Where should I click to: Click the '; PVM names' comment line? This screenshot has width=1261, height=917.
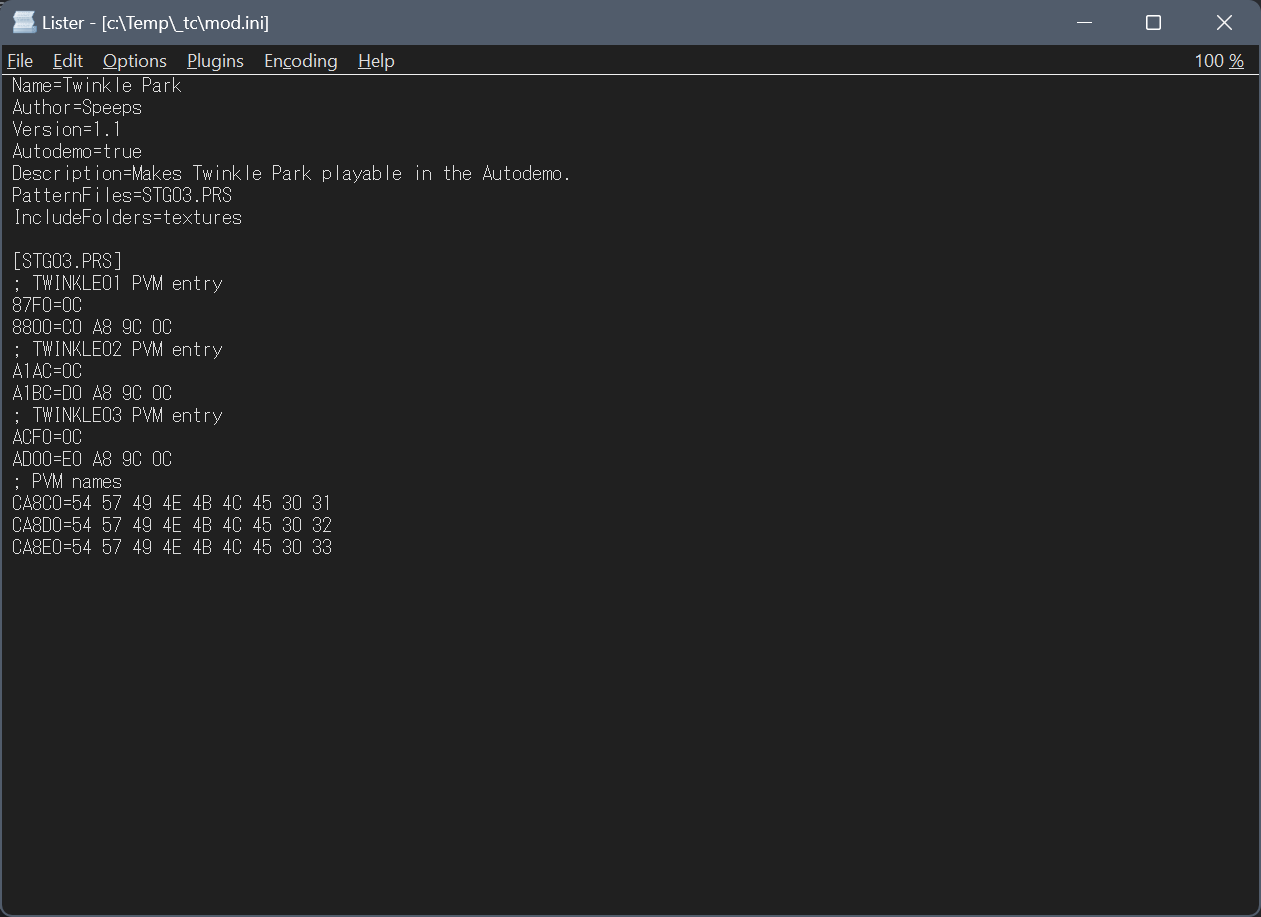(67, 482)
